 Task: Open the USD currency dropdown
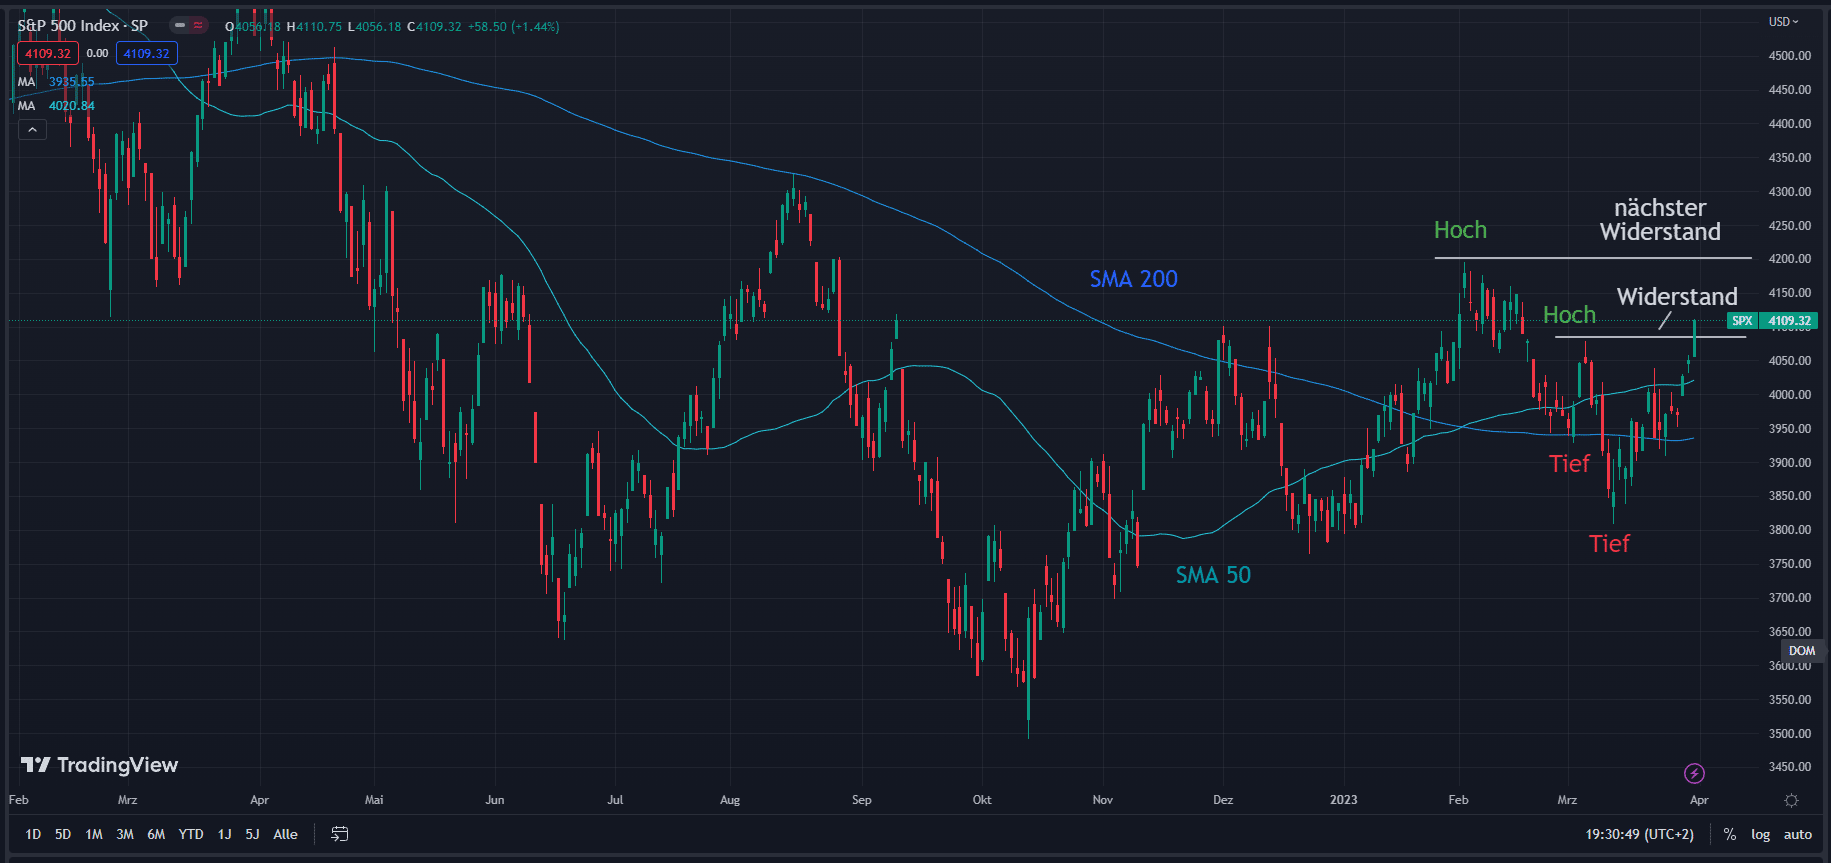[1783, 22]
